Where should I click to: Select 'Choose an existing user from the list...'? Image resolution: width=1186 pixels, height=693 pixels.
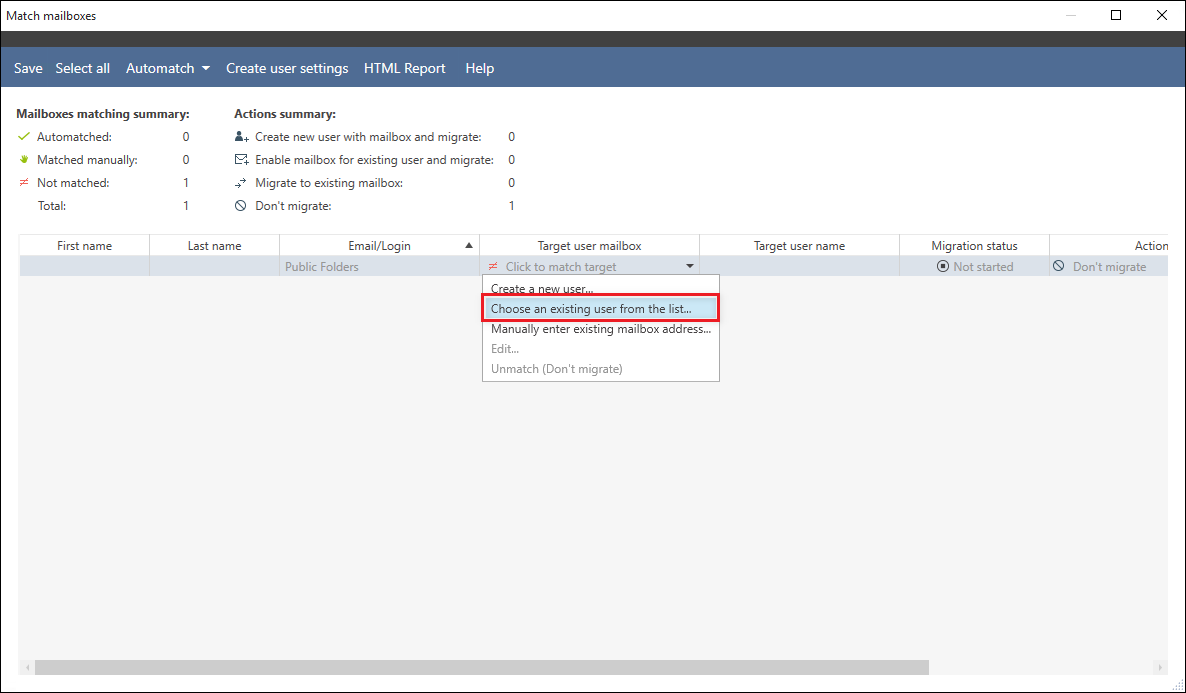click(601, 309)
